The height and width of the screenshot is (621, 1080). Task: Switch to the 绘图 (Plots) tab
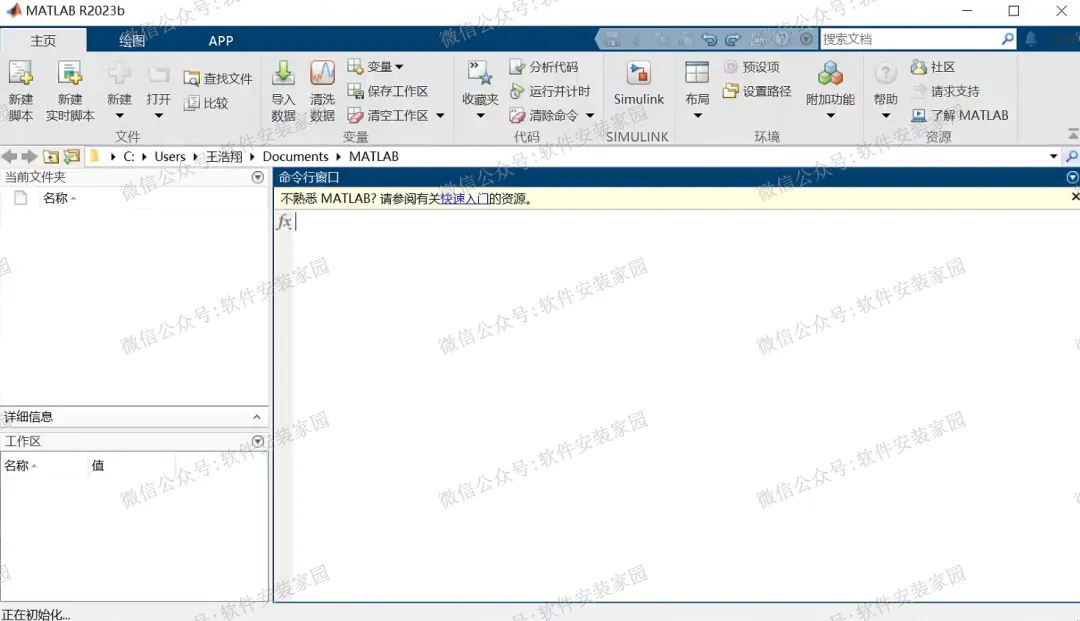(x=132, y=41)
